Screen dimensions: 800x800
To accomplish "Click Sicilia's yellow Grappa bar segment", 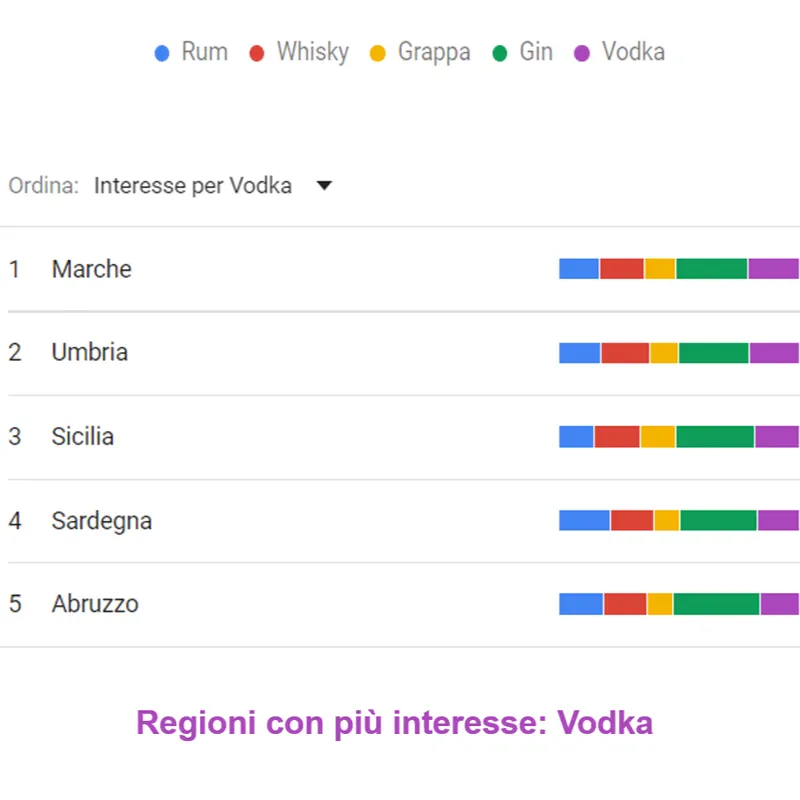I will point(657,437).
